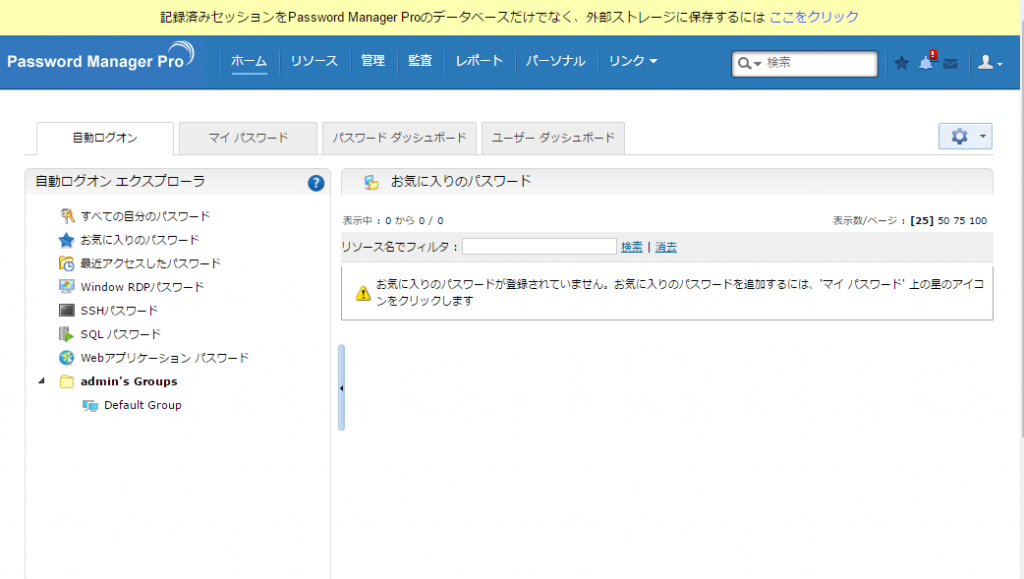Image resolution: width=1024 pixels, height=579 pixels.
Task: Open the gear settings dropdown
Action: pyautogui.click(x=965, y=137)
